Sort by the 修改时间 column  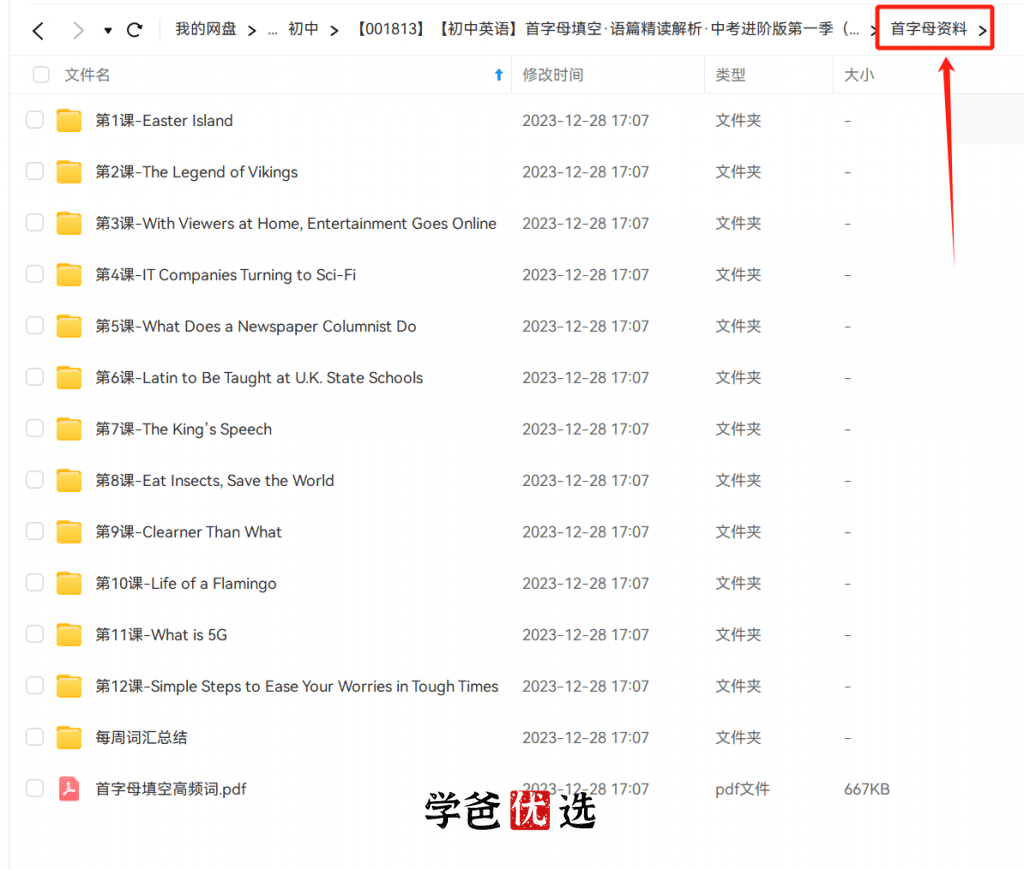pos(553,75)
